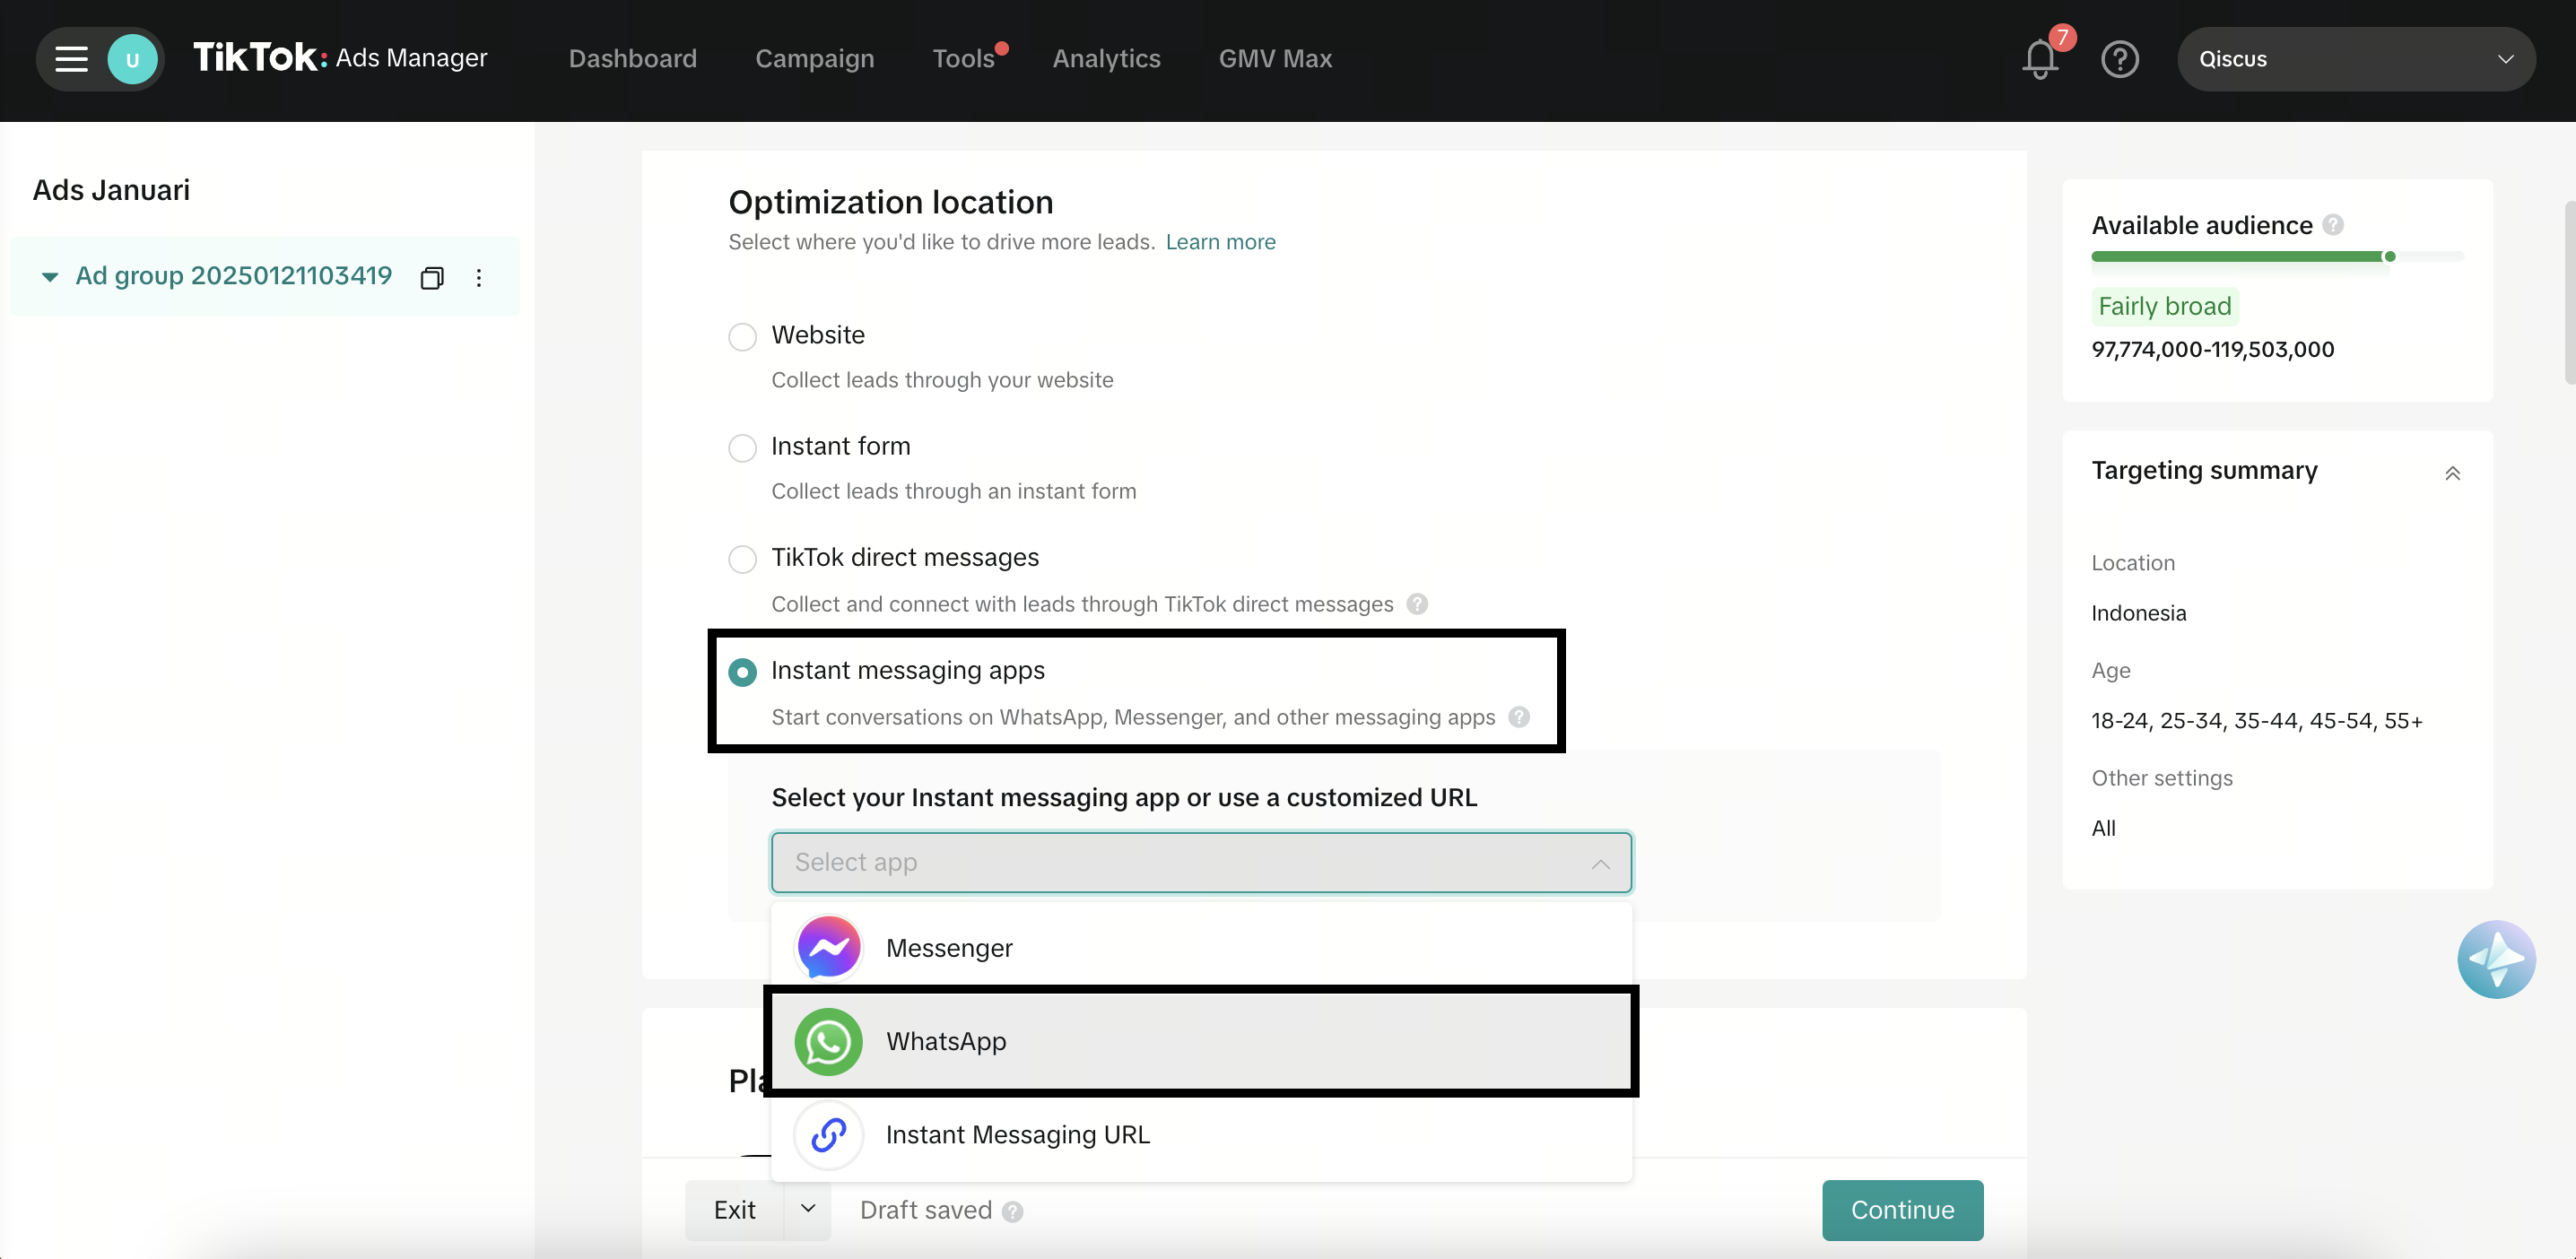Image resolution: width=2576 pixels, height=1259 pixels.
Task: Collapse the Targeting summary section
Action: 2452,473
